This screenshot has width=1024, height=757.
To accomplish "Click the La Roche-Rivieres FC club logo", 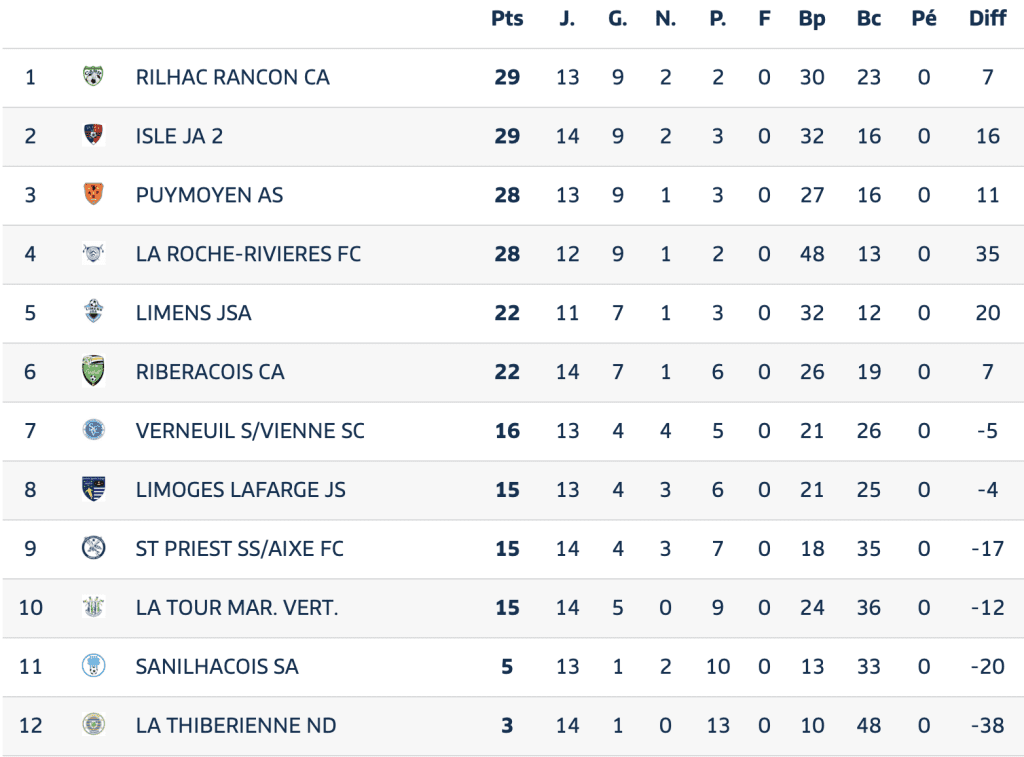I will (93, 254).
